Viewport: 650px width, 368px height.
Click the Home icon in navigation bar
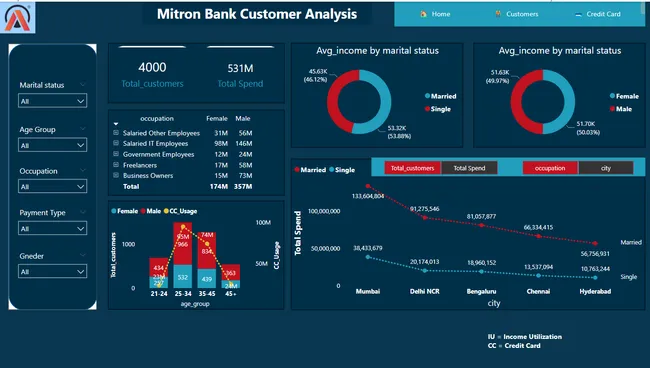tap(423, 14)
